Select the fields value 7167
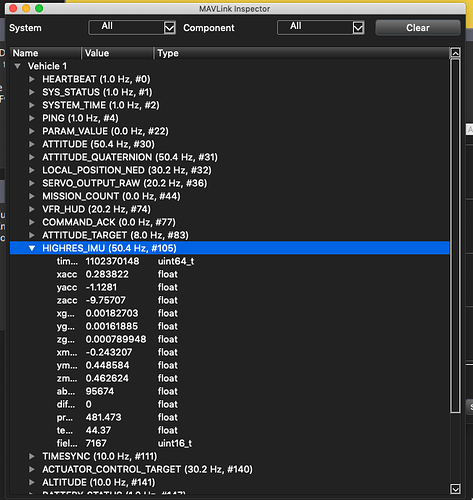Screen dimensions: 473x500 (x=96, y=443)
